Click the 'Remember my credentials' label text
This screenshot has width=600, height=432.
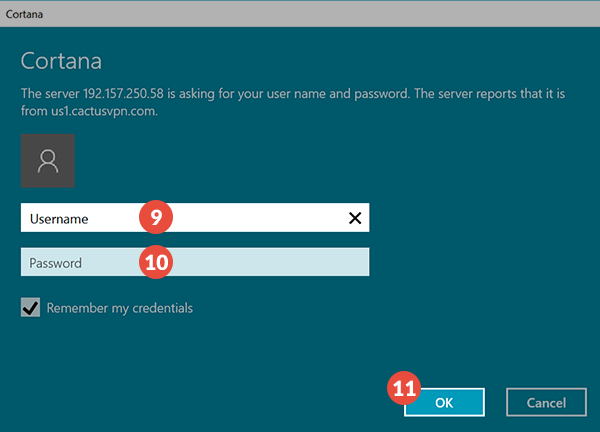pyautogui.click(x=120, y=308)
